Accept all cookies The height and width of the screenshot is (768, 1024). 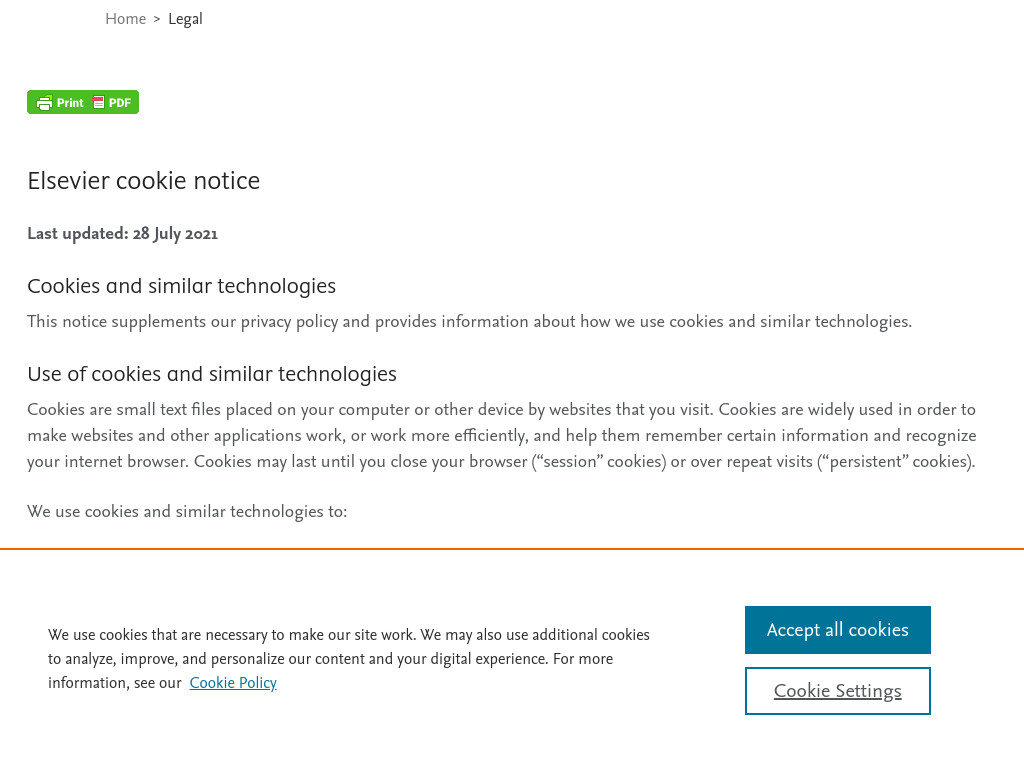tap(837, 630)
